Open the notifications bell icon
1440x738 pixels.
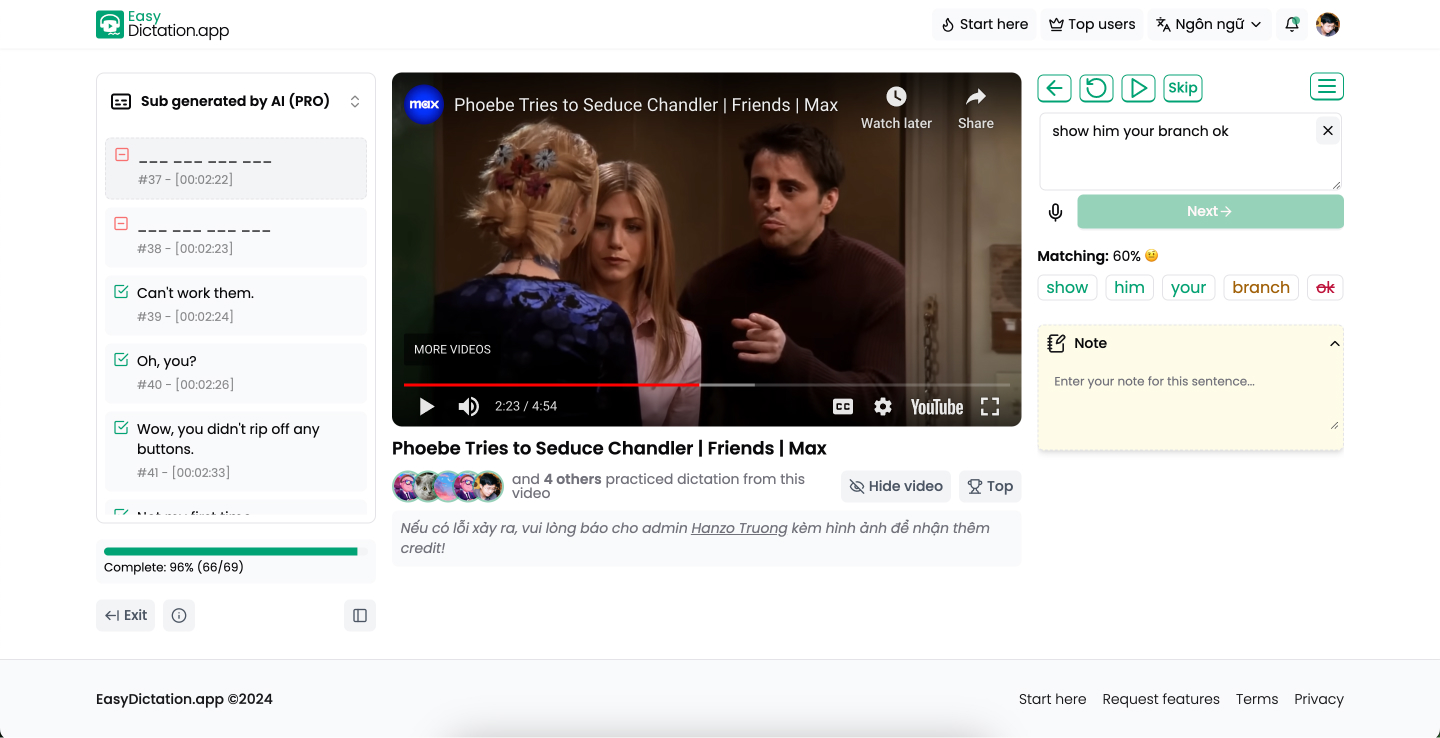coord(1292,25)
